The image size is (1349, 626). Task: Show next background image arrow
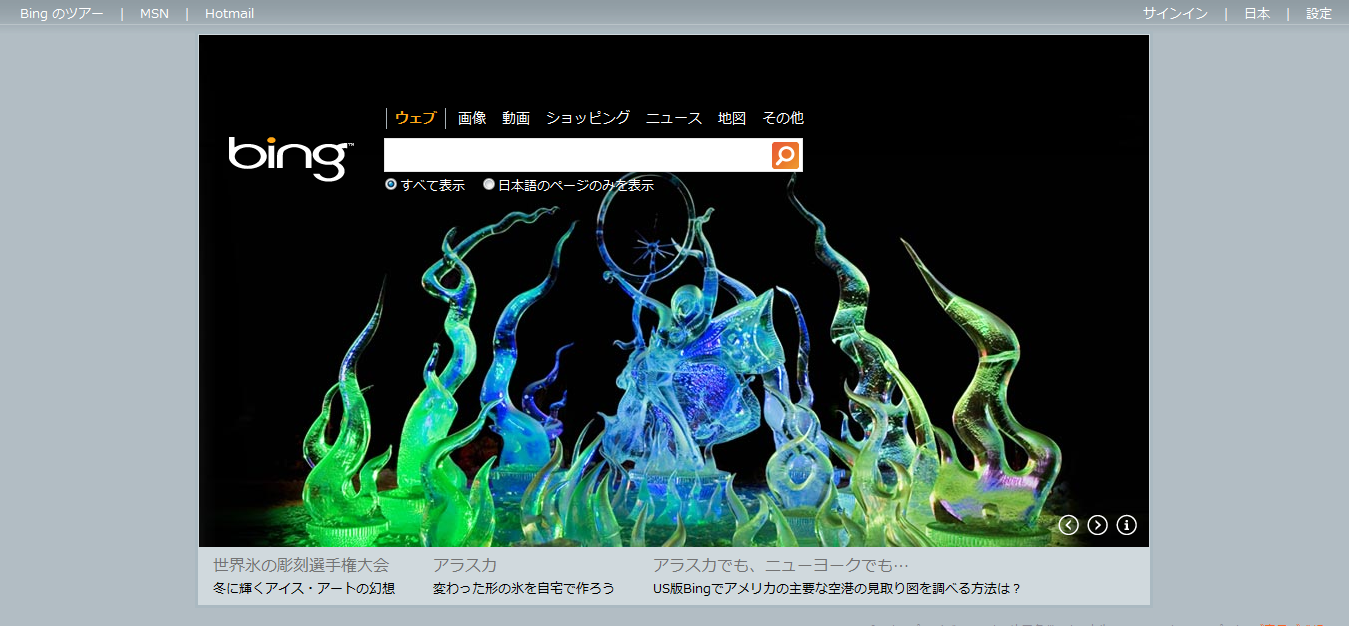(x=1097, y=525)
